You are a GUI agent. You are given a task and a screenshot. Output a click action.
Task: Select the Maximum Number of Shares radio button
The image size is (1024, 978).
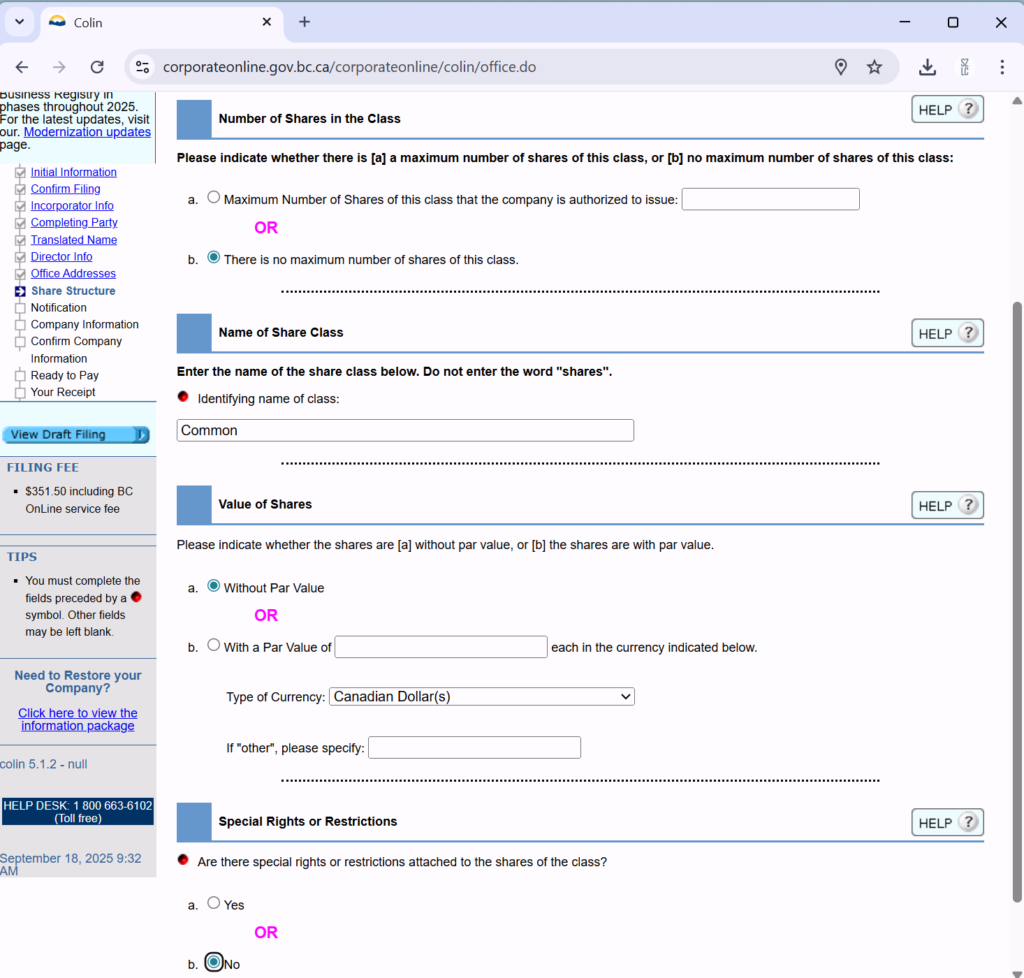point(213,198)
